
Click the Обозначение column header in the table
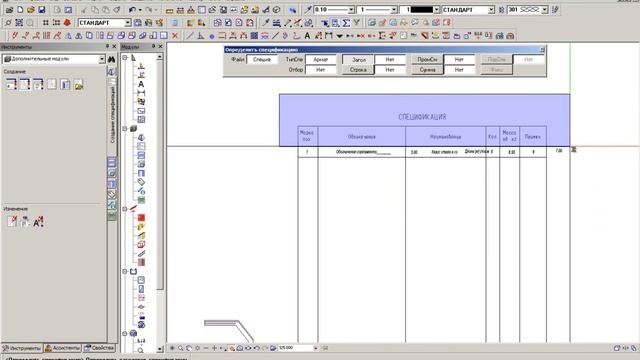[362, 137]
